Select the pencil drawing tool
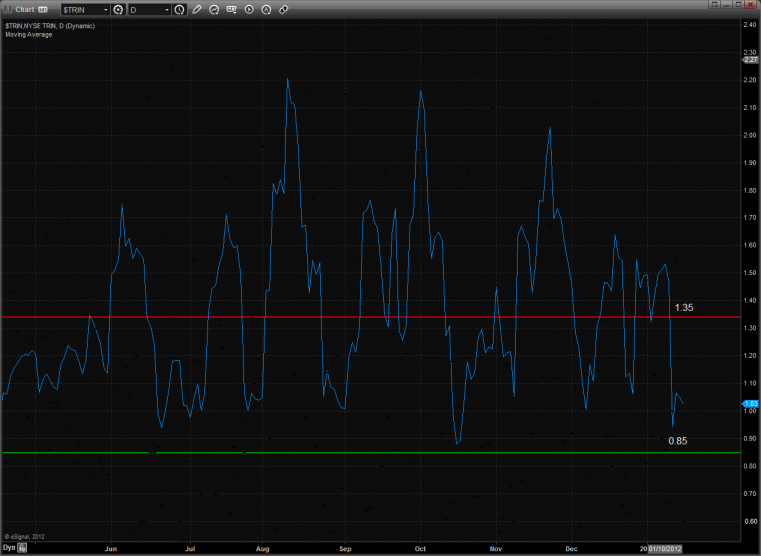761x556 pixels. pos(197,10)
